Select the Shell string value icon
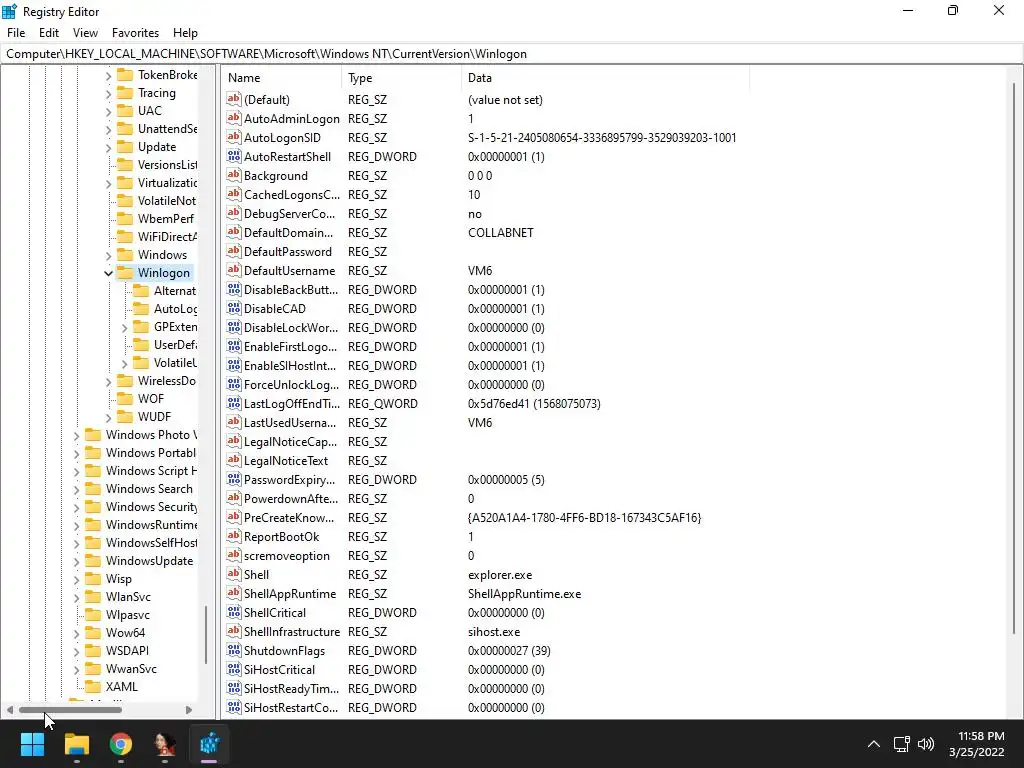Image resolution: width=1024 pixels, height=768 pixels. click(x=234, y=574)
